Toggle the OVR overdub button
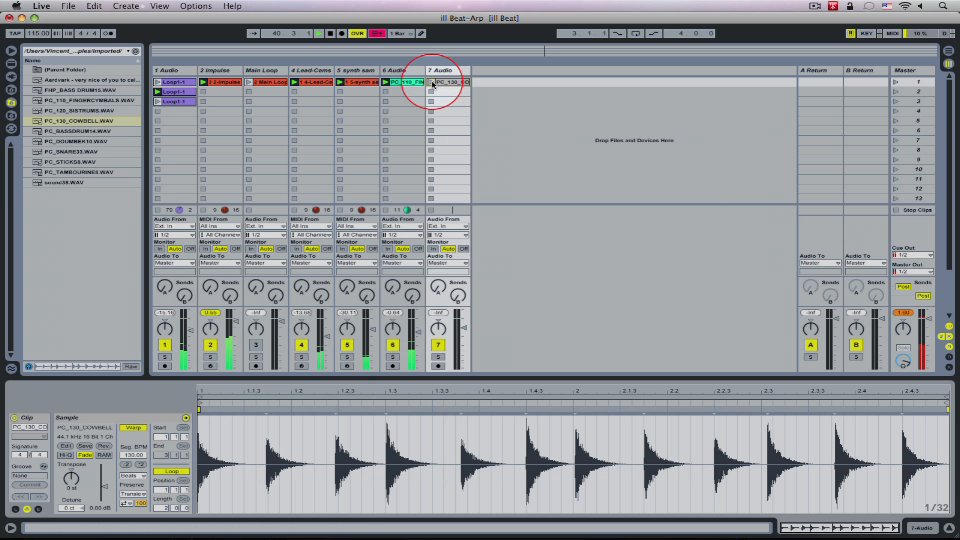 coord(357,33)
